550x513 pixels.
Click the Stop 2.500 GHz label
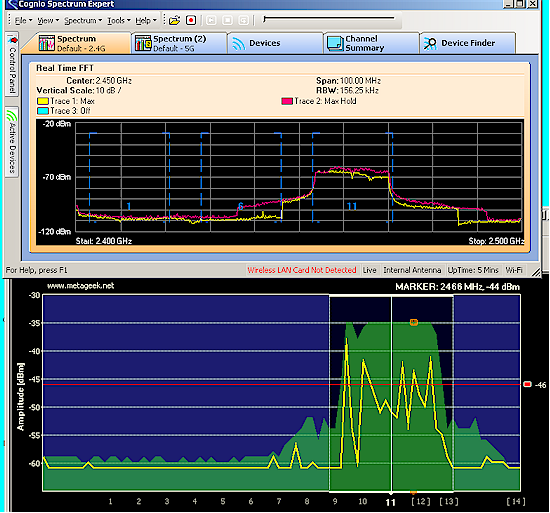tap(496, 241)
